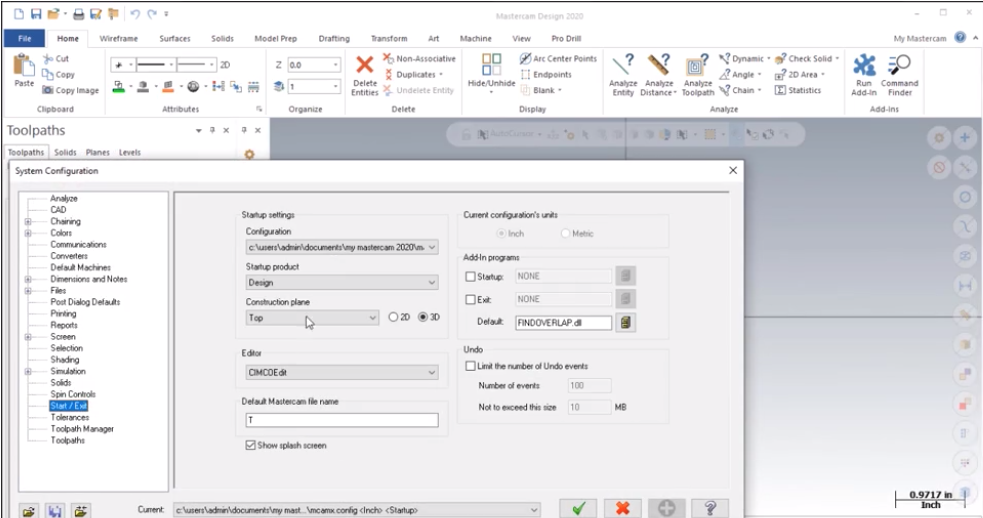Select Post Dialog Defaults in tree
This screenshot has width=983, height=518.
pos(85,302)
